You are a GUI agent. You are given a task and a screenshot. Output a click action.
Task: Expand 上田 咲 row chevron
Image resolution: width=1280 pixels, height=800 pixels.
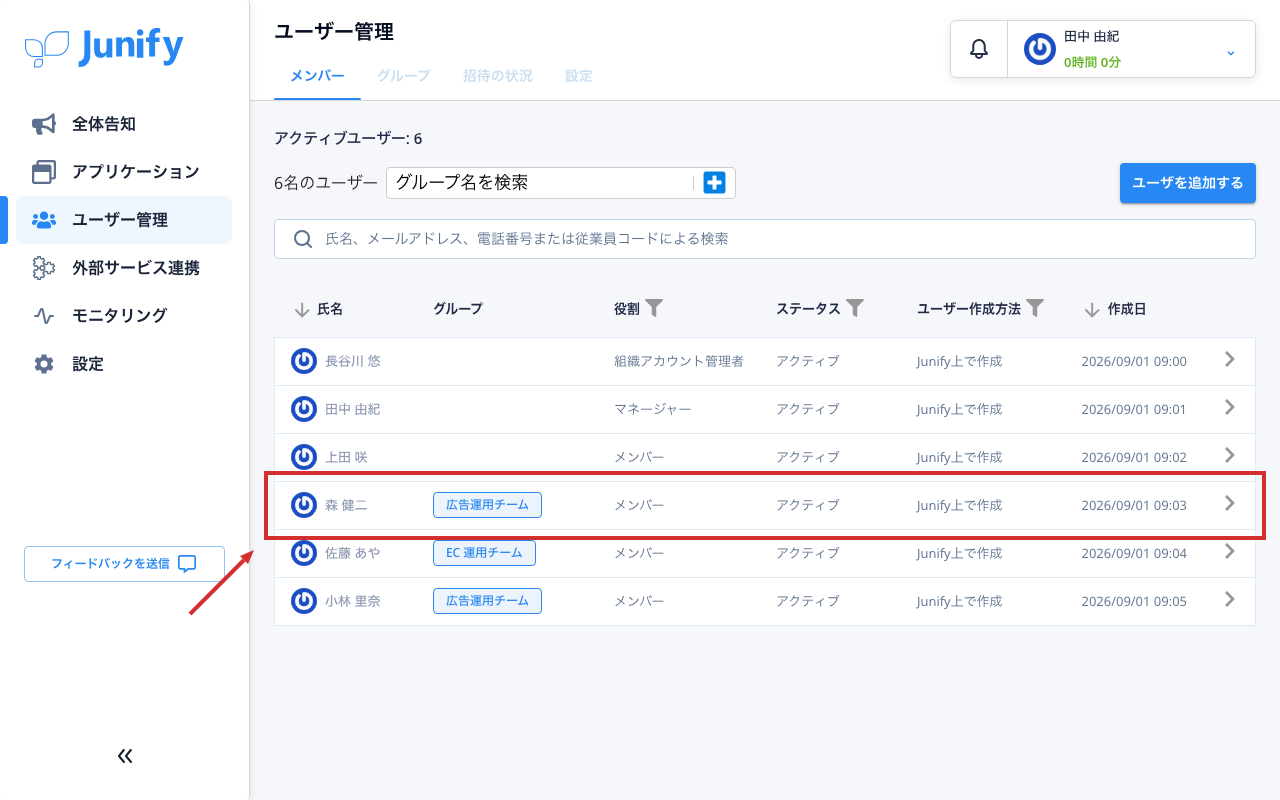coord(1230,455)
